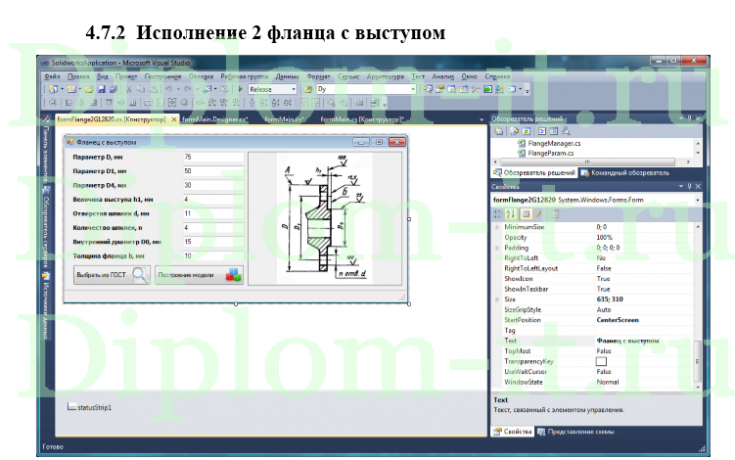Open Solution Explorer window position dropdown arrow
The width and height of the screenshot is (735, 460).
click(x=681, y=119)
